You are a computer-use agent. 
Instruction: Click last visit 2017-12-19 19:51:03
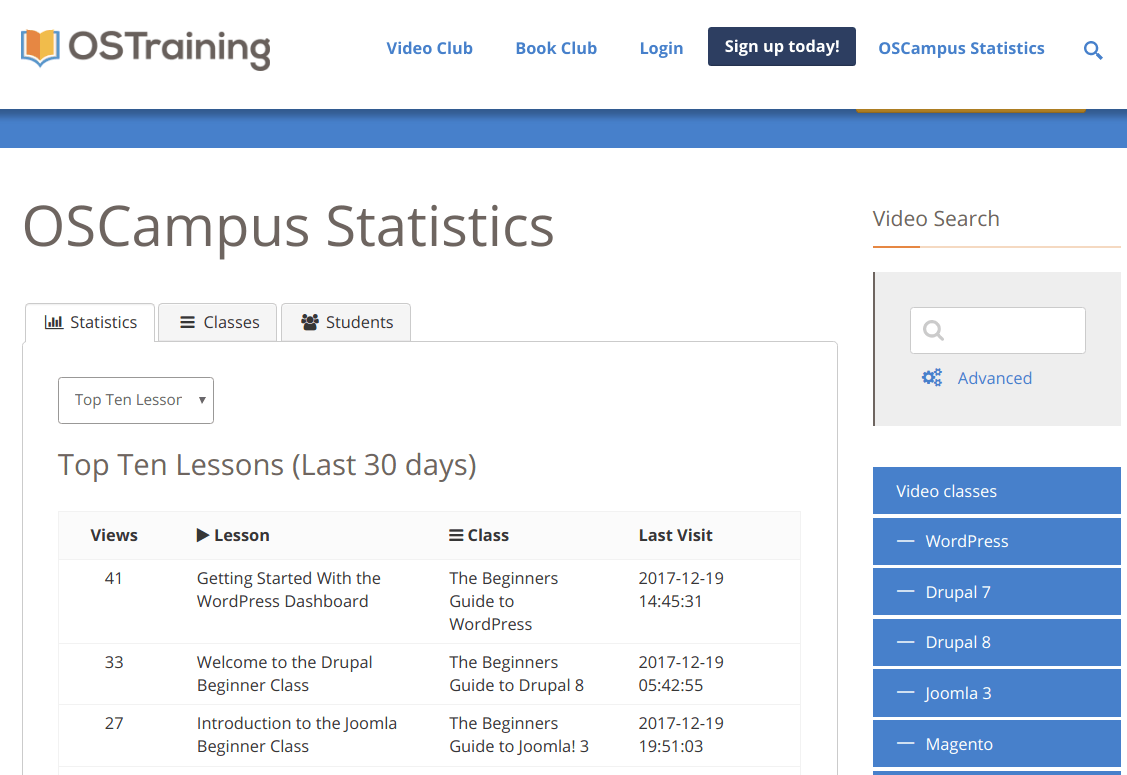point(681,735)
